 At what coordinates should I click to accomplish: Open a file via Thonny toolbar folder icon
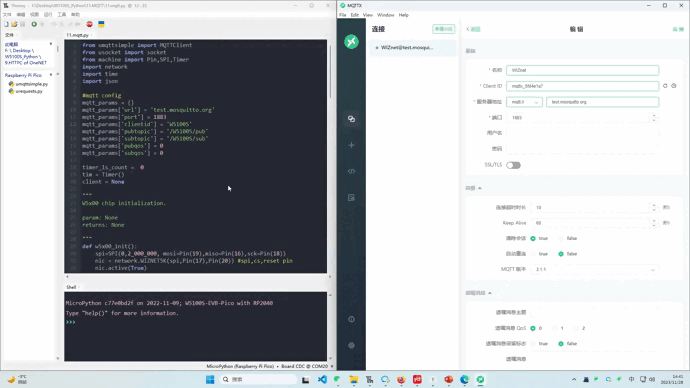(14, 24)
